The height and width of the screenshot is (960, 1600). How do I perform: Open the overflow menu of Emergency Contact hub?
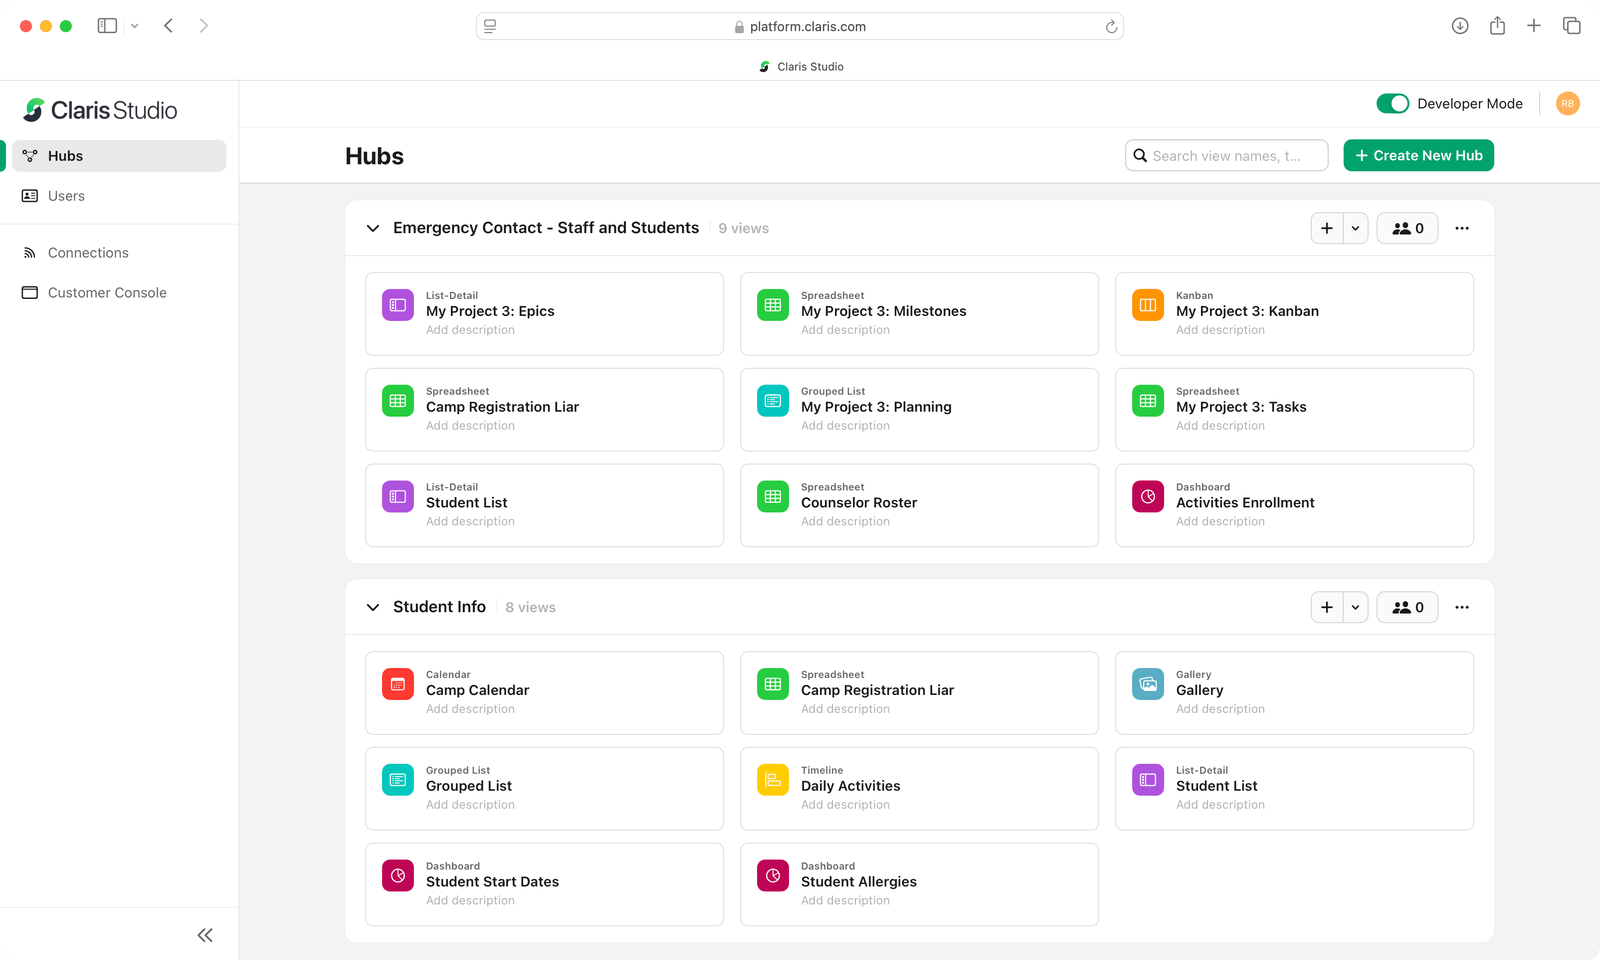click(1462, 228)
